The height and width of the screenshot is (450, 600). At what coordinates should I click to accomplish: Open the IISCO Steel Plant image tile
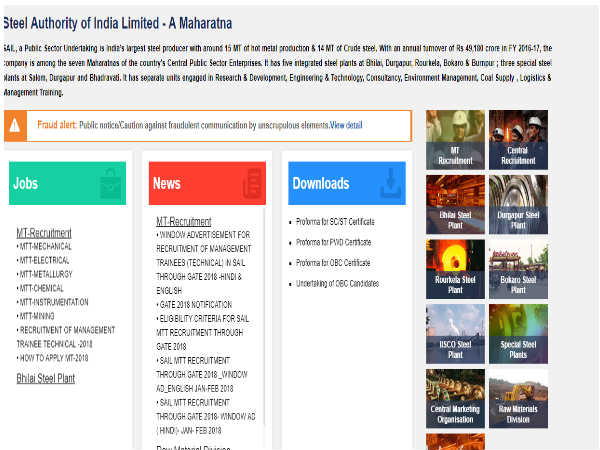(455, 334)
